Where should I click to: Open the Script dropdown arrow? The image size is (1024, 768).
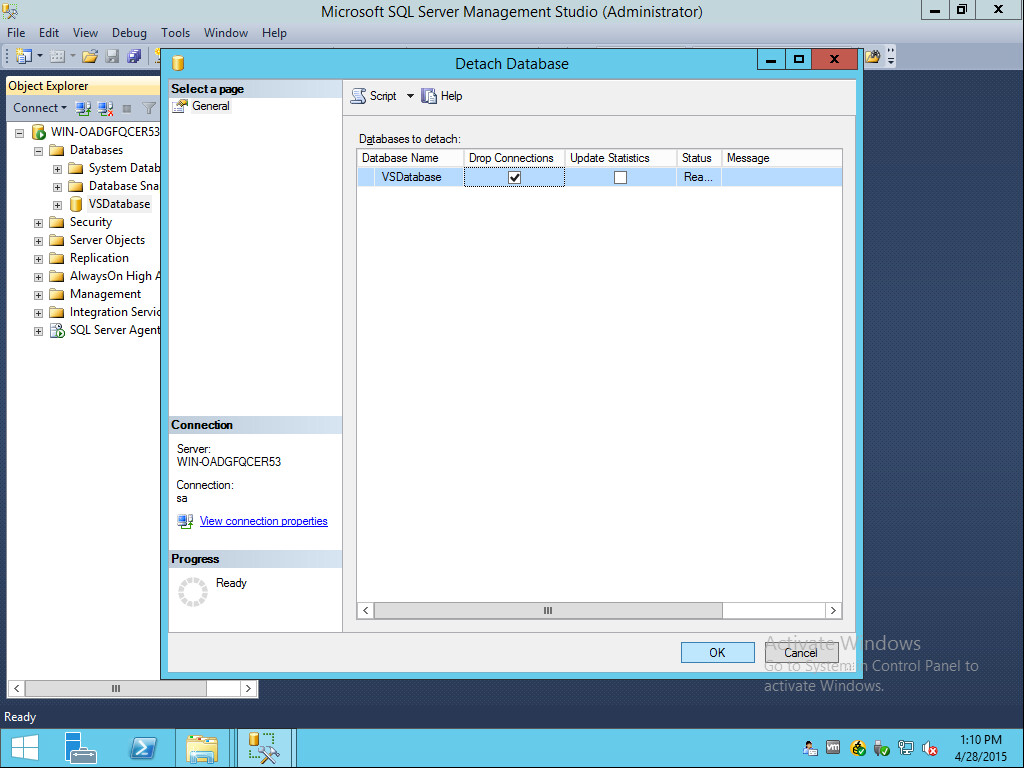tap(410, 96)
